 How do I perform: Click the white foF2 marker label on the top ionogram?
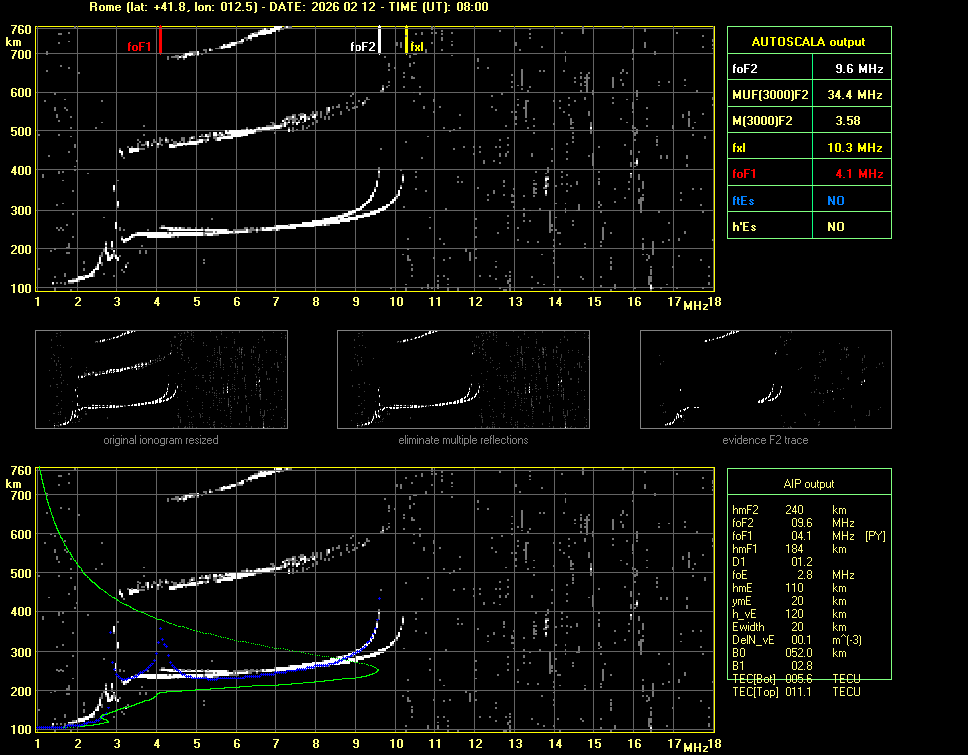coord(362,47)
